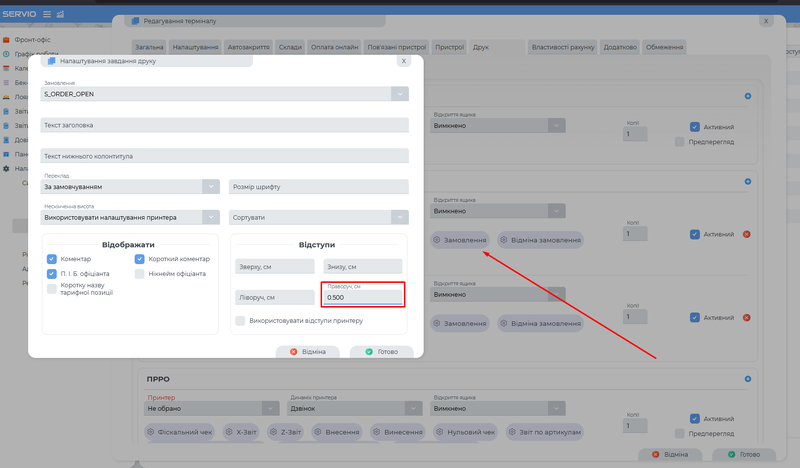Screen dimensions: 800x468
Task: Open the Сортувати dropdown
Action: tap(400, 216)
